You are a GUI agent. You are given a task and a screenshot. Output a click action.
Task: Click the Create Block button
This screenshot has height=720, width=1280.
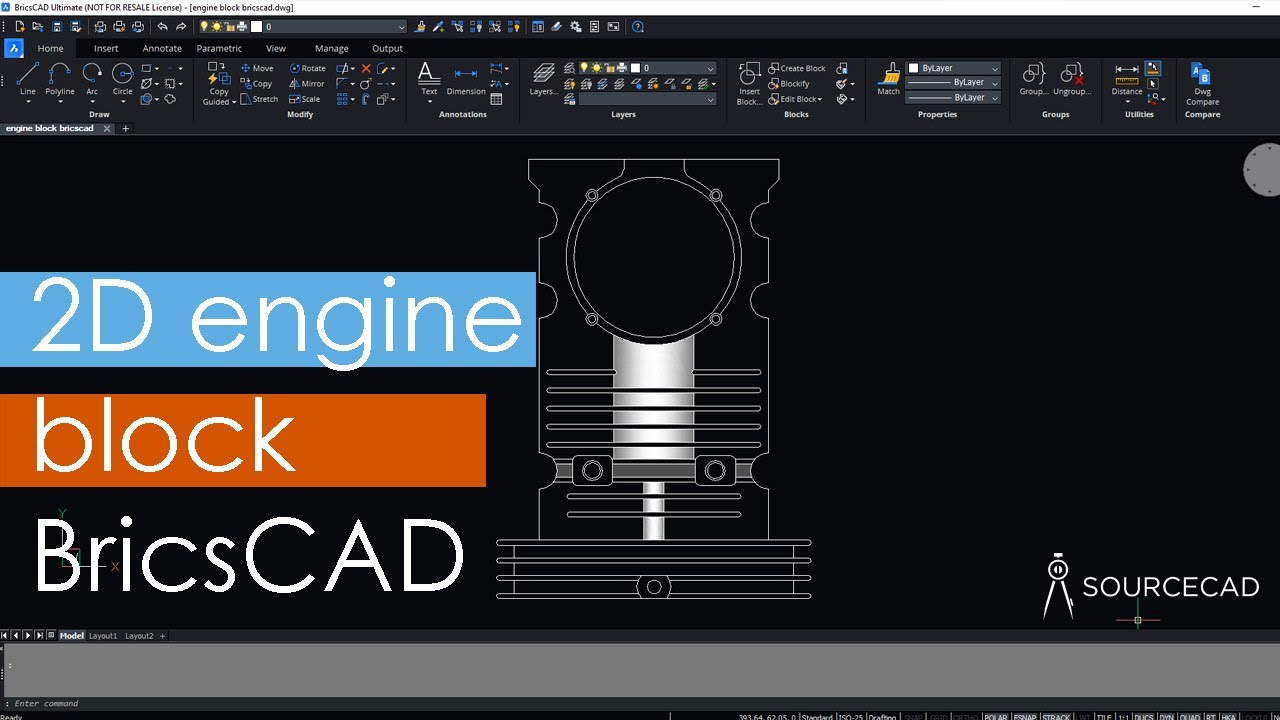pyautogui.click(x=797, y=68)
